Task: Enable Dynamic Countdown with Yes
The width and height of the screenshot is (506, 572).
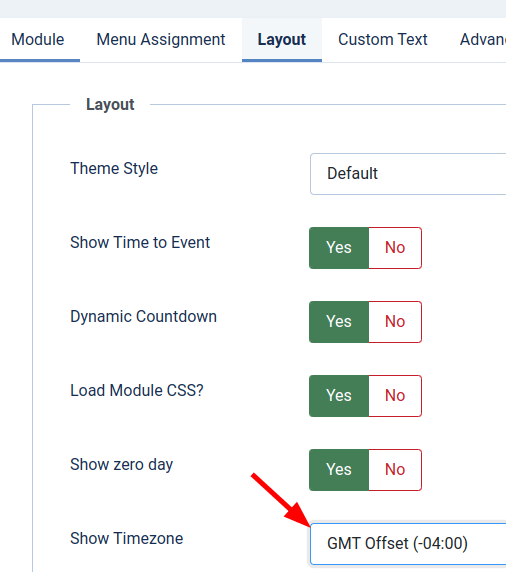Action: pyautogui.click(x=339, y=322)
